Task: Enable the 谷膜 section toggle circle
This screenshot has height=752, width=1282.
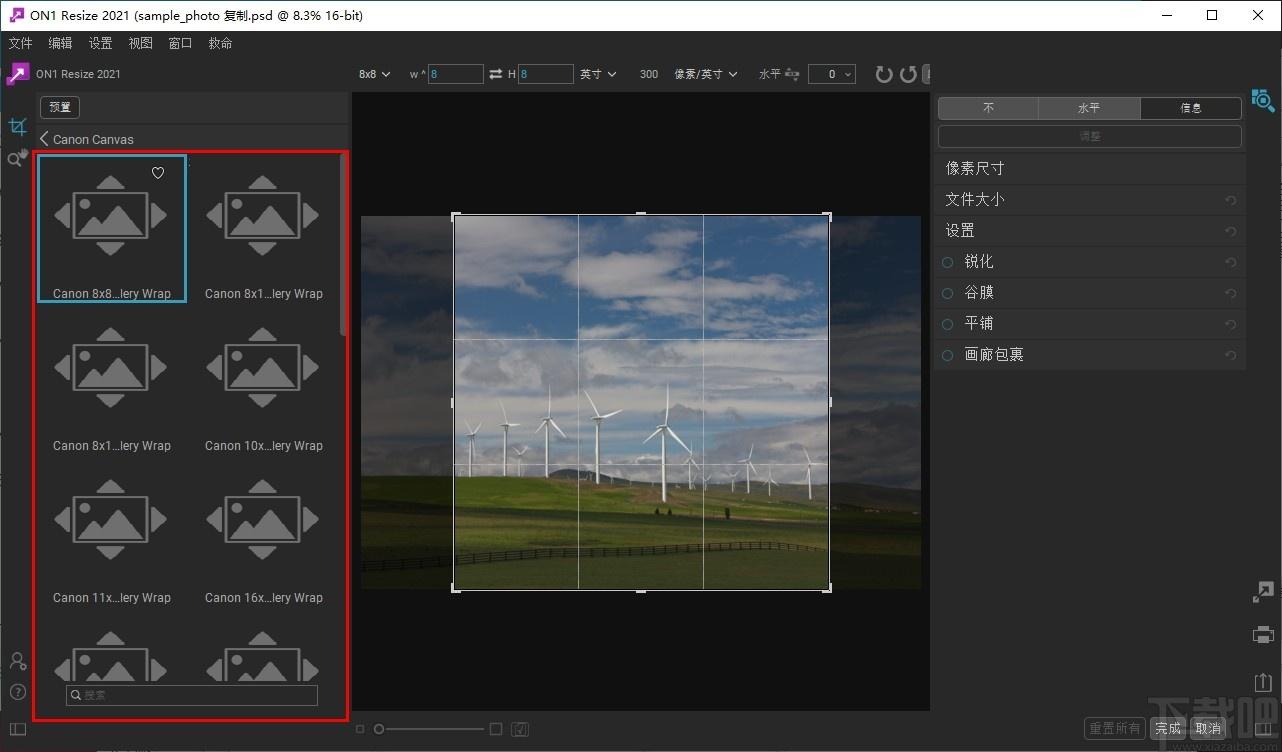Action: [947, 293]
